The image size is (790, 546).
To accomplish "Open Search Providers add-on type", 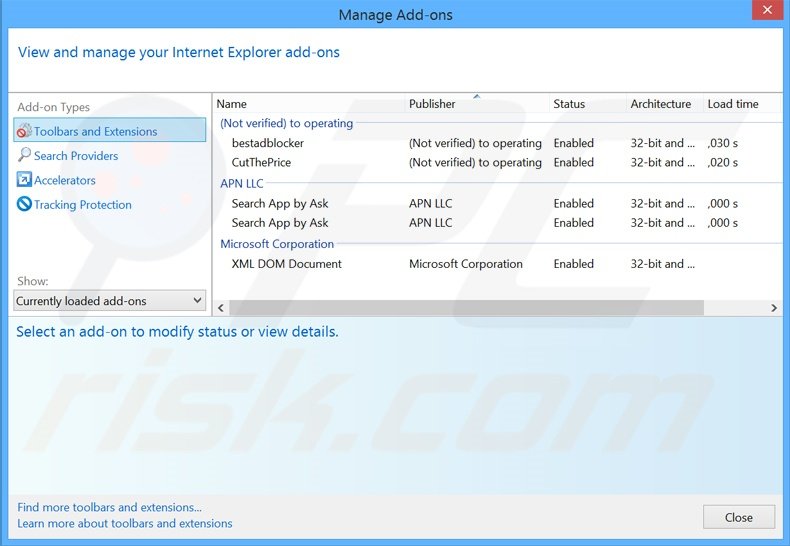I will click(76, 156).
